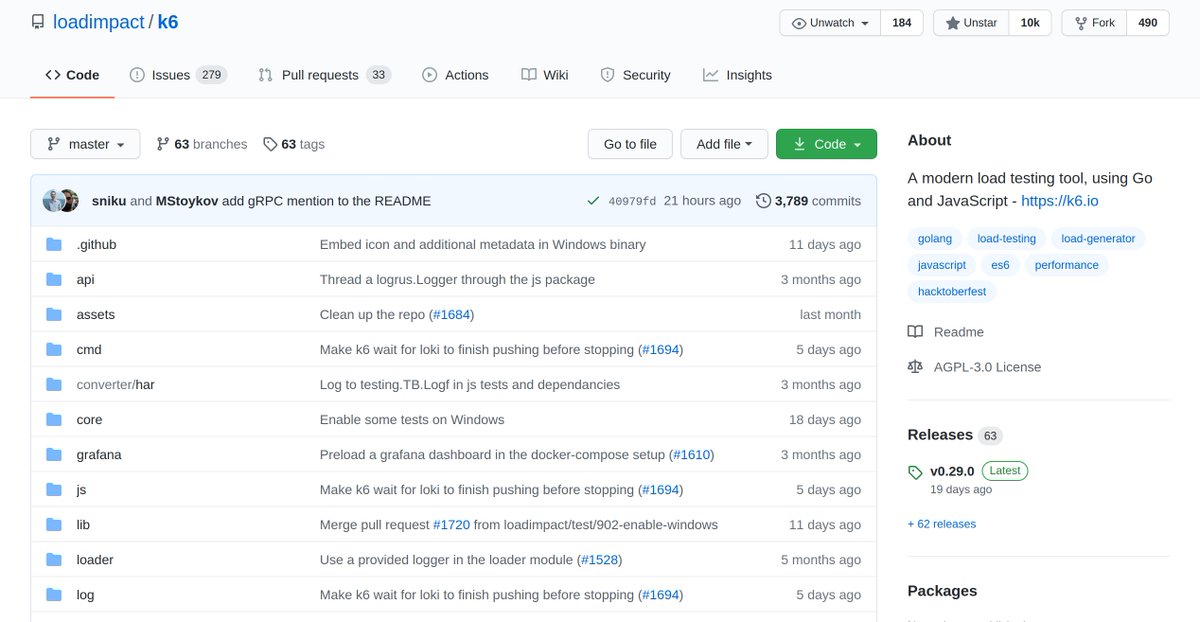Click the js folder icon

[54, 489]
